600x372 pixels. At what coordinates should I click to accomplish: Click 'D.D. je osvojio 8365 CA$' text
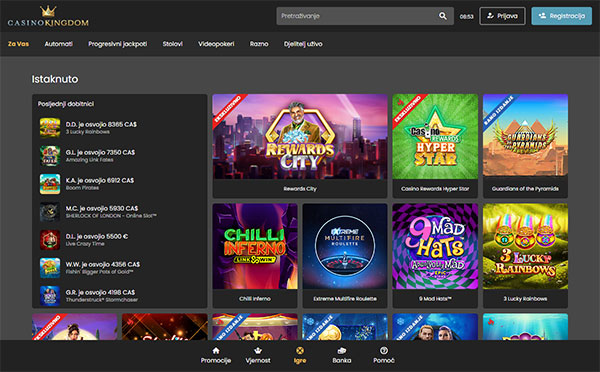pyautogui.click(x=101, y=124)
